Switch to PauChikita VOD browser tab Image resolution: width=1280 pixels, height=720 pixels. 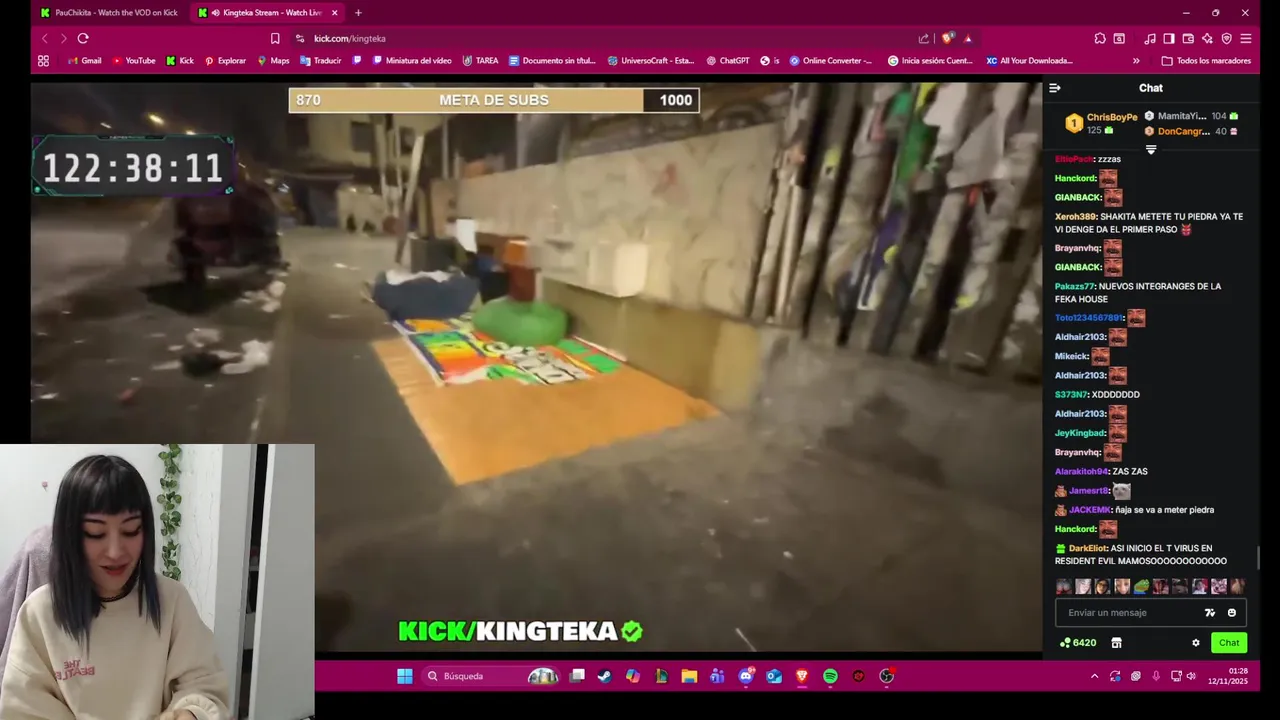108,13
